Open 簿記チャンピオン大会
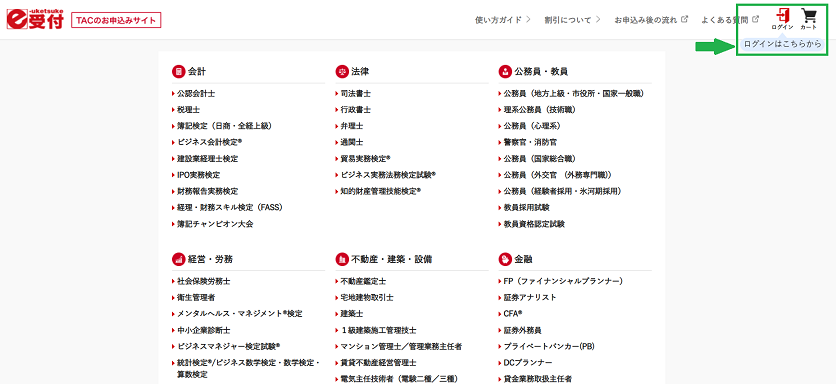The height and width of the screenshot is (384, 836). pos(215,223)
